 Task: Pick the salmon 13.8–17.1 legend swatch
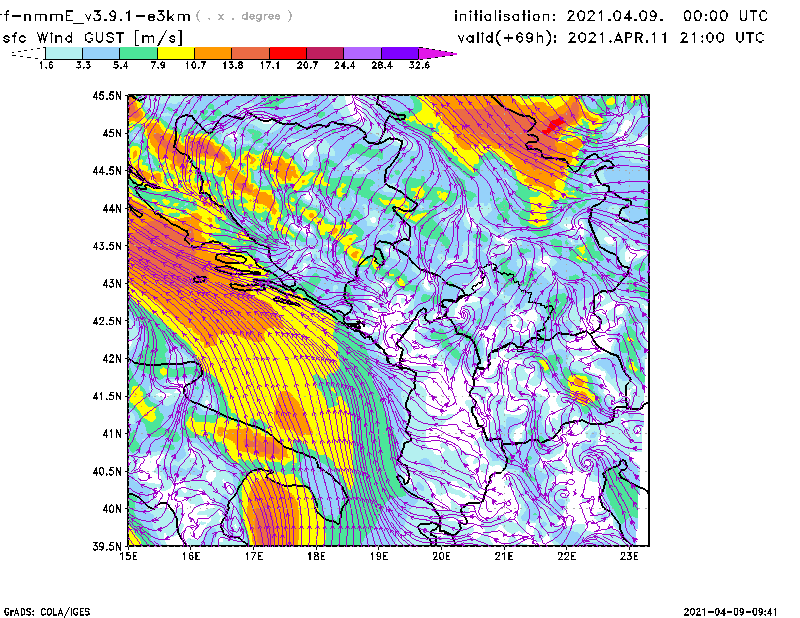pyautogui.click(x=251, y=53)
